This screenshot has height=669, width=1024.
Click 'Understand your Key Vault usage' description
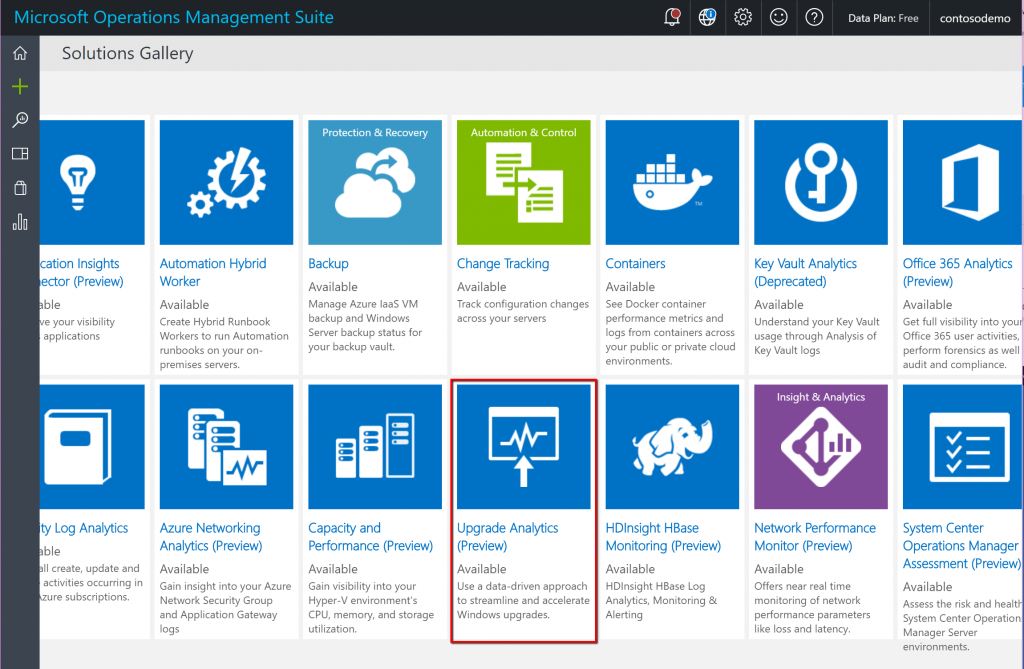pos(817,336)
